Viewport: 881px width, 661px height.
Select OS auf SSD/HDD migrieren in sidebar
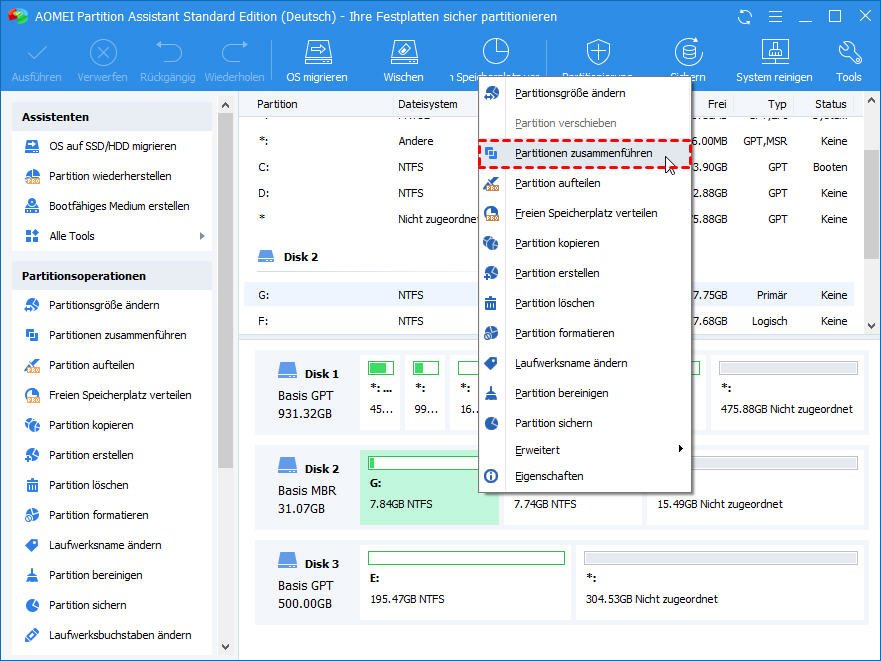coord(112,146)
